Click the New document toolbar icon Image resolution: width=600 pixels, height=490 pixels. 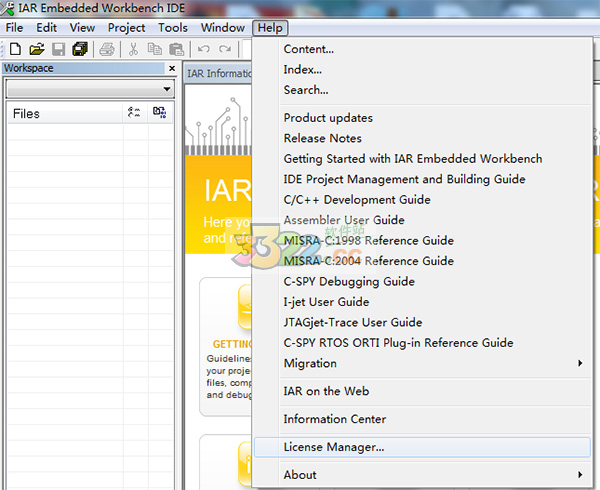point(15,49)
